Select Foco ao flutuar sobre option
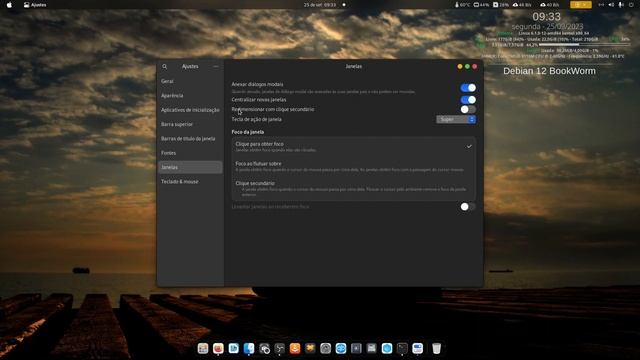The width and height of the screenshot is (640, 360). pyautogui.click(x=353, y=166)
